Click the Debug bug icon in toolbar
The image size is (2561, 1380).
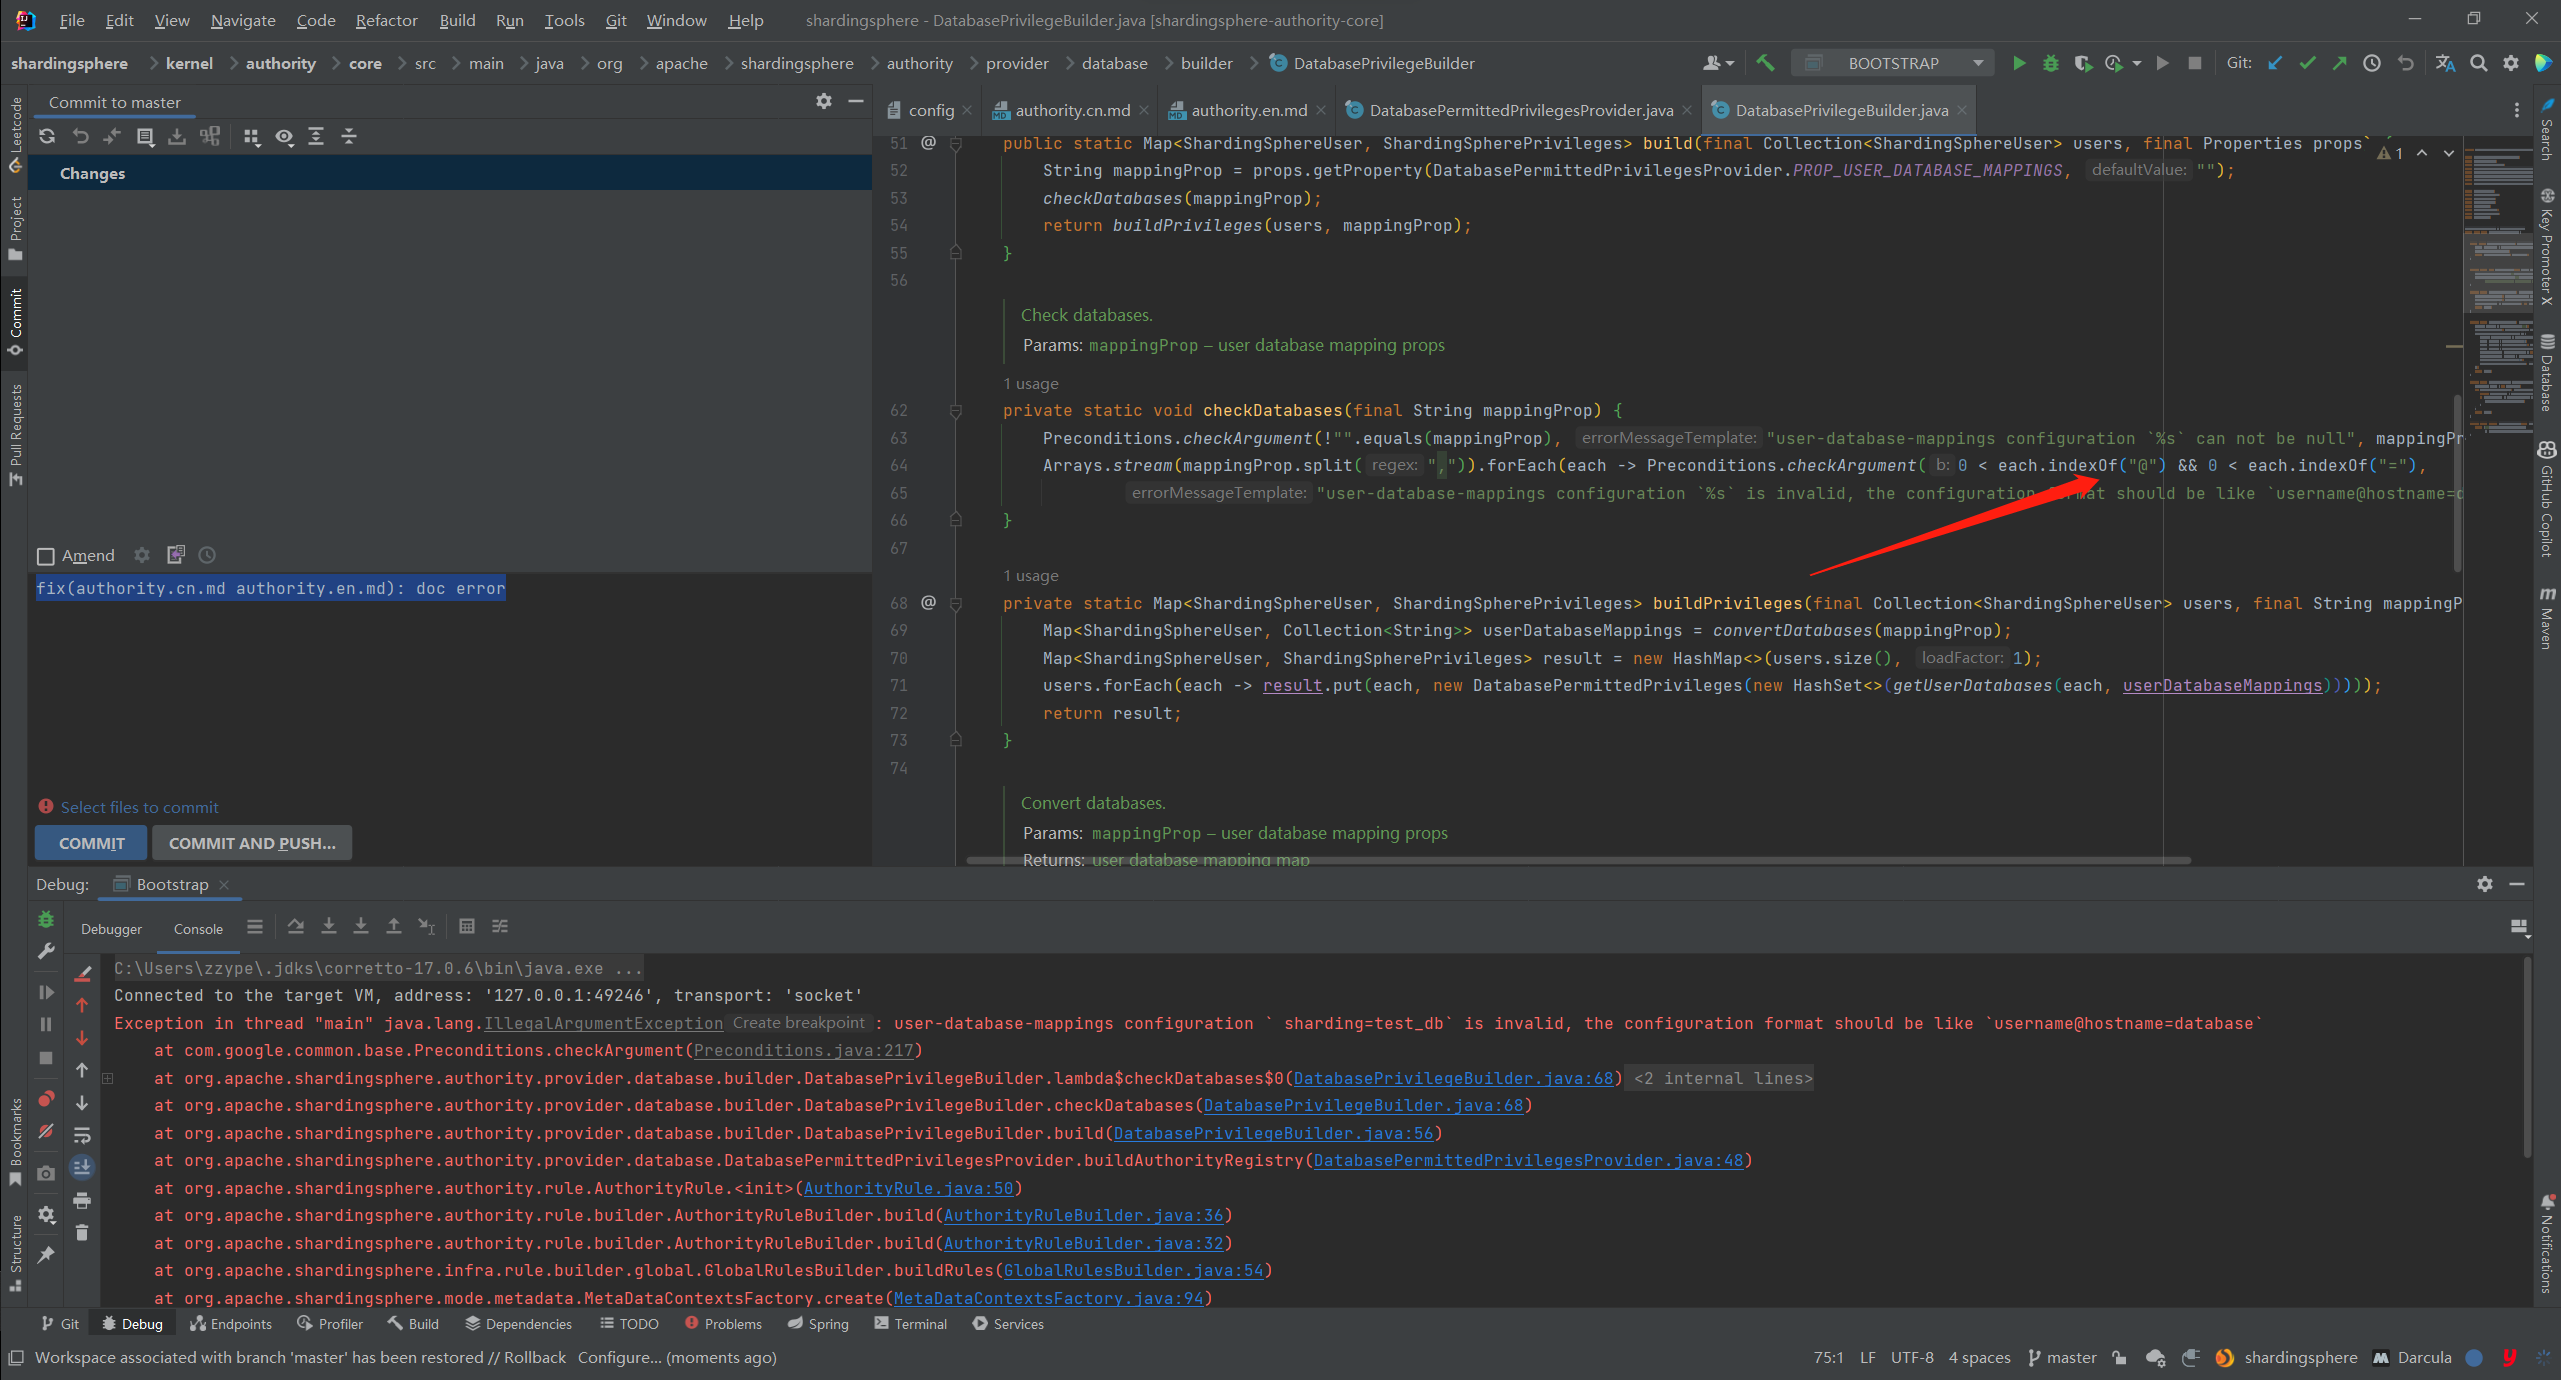[2050, 63]
